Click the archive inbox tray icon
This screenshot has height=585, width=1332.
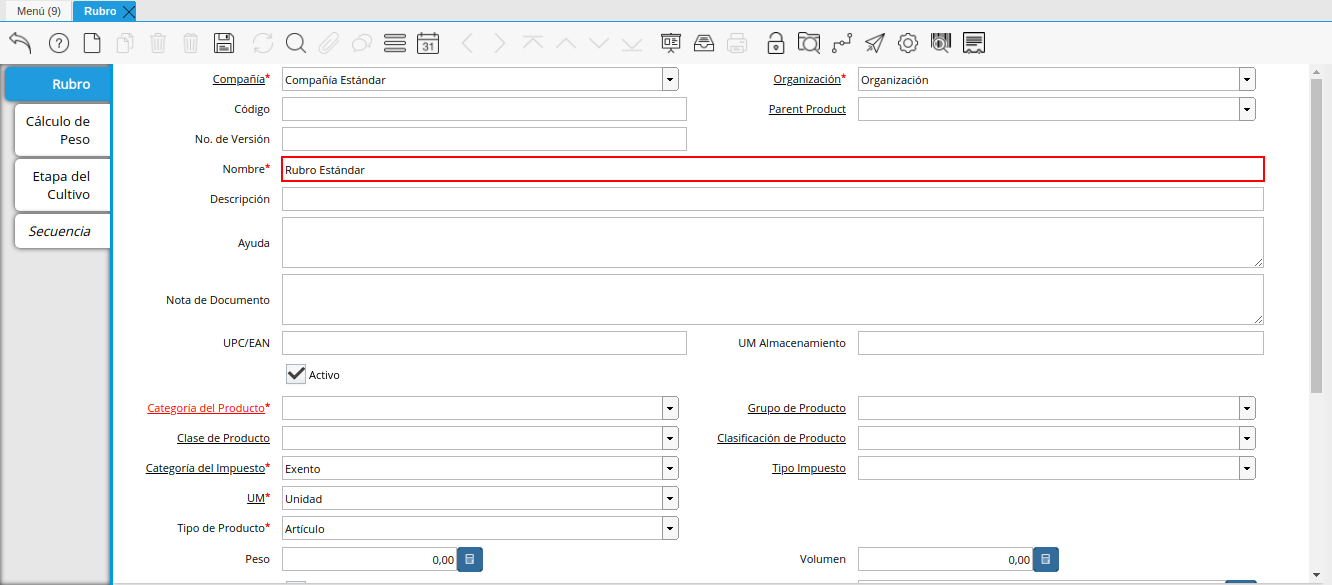(x=704, y=43)
